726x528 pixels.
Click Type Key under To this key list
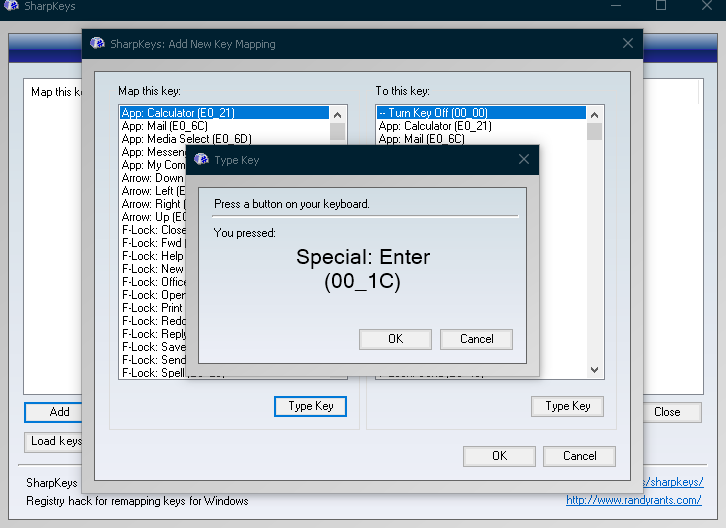pyautogui.click(x=567, y=406)
